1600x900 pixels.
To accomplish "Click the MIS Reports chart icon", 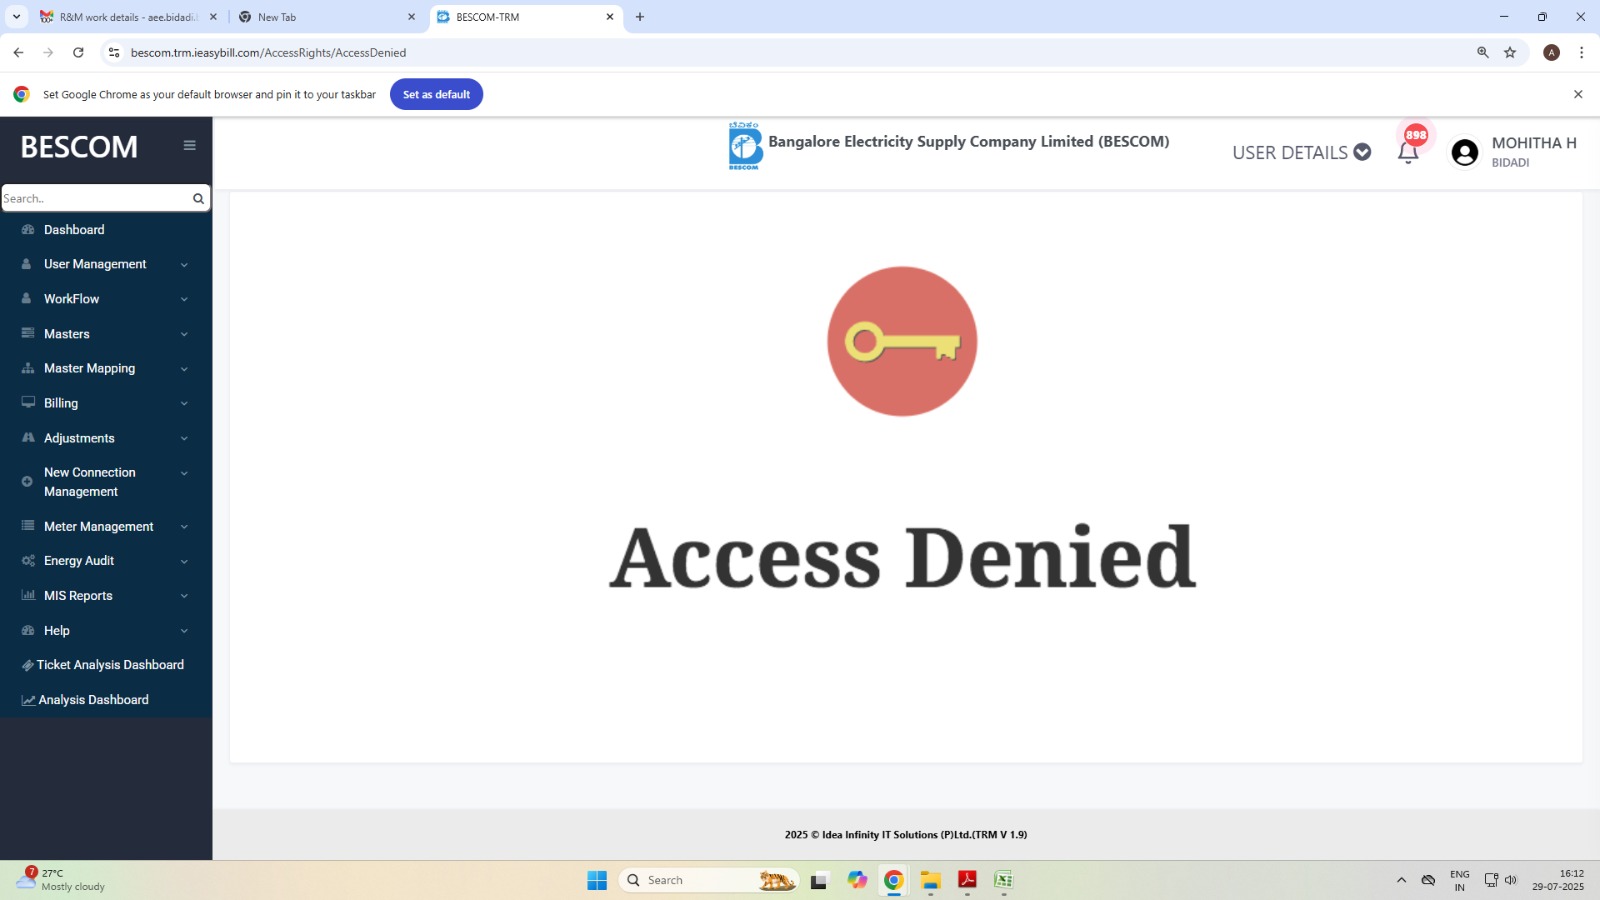I will click(x=28, y=595).
